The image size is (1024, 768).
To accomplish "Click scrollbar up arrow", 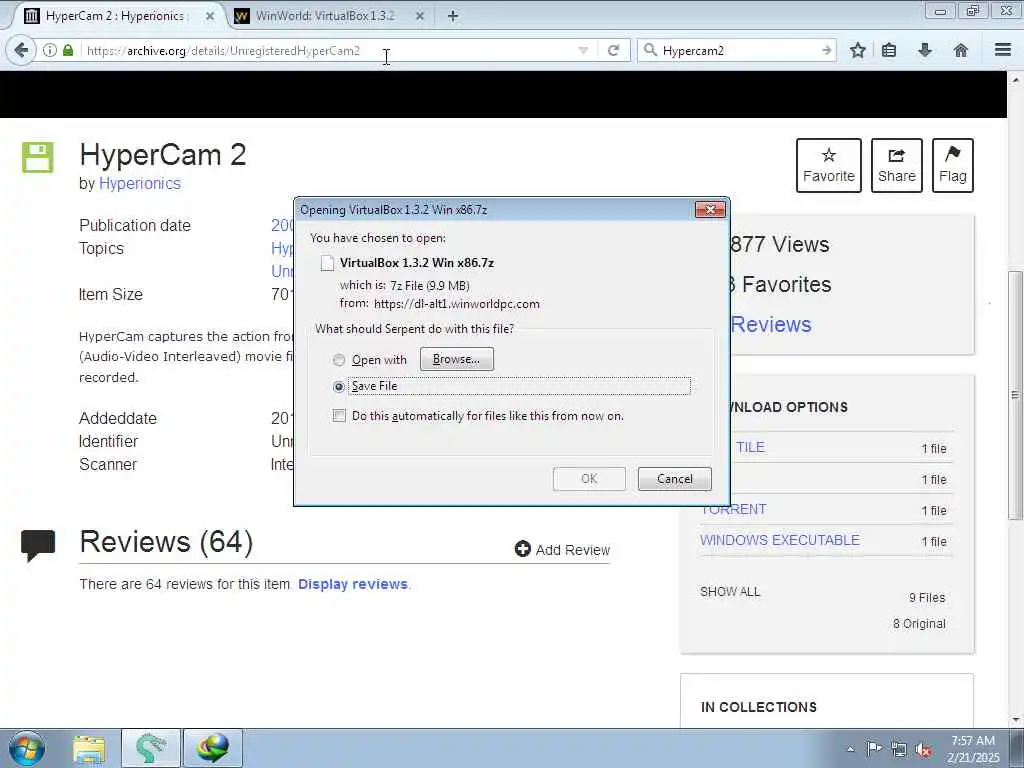I will (1015, 80).
